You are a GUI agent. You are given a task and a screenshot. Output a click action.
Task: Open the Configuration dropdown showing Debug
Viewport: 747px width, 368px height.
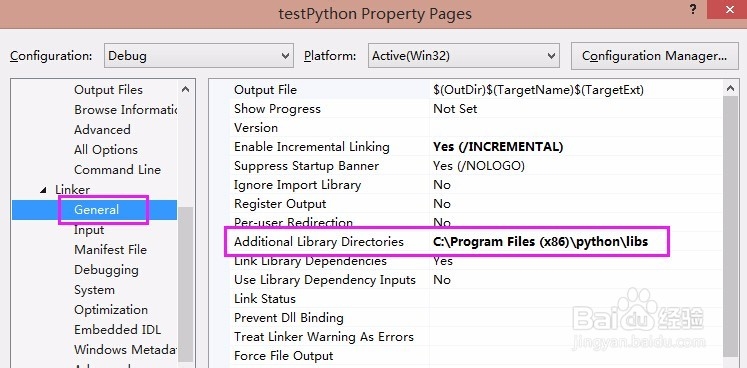click(x=199, y=56)
